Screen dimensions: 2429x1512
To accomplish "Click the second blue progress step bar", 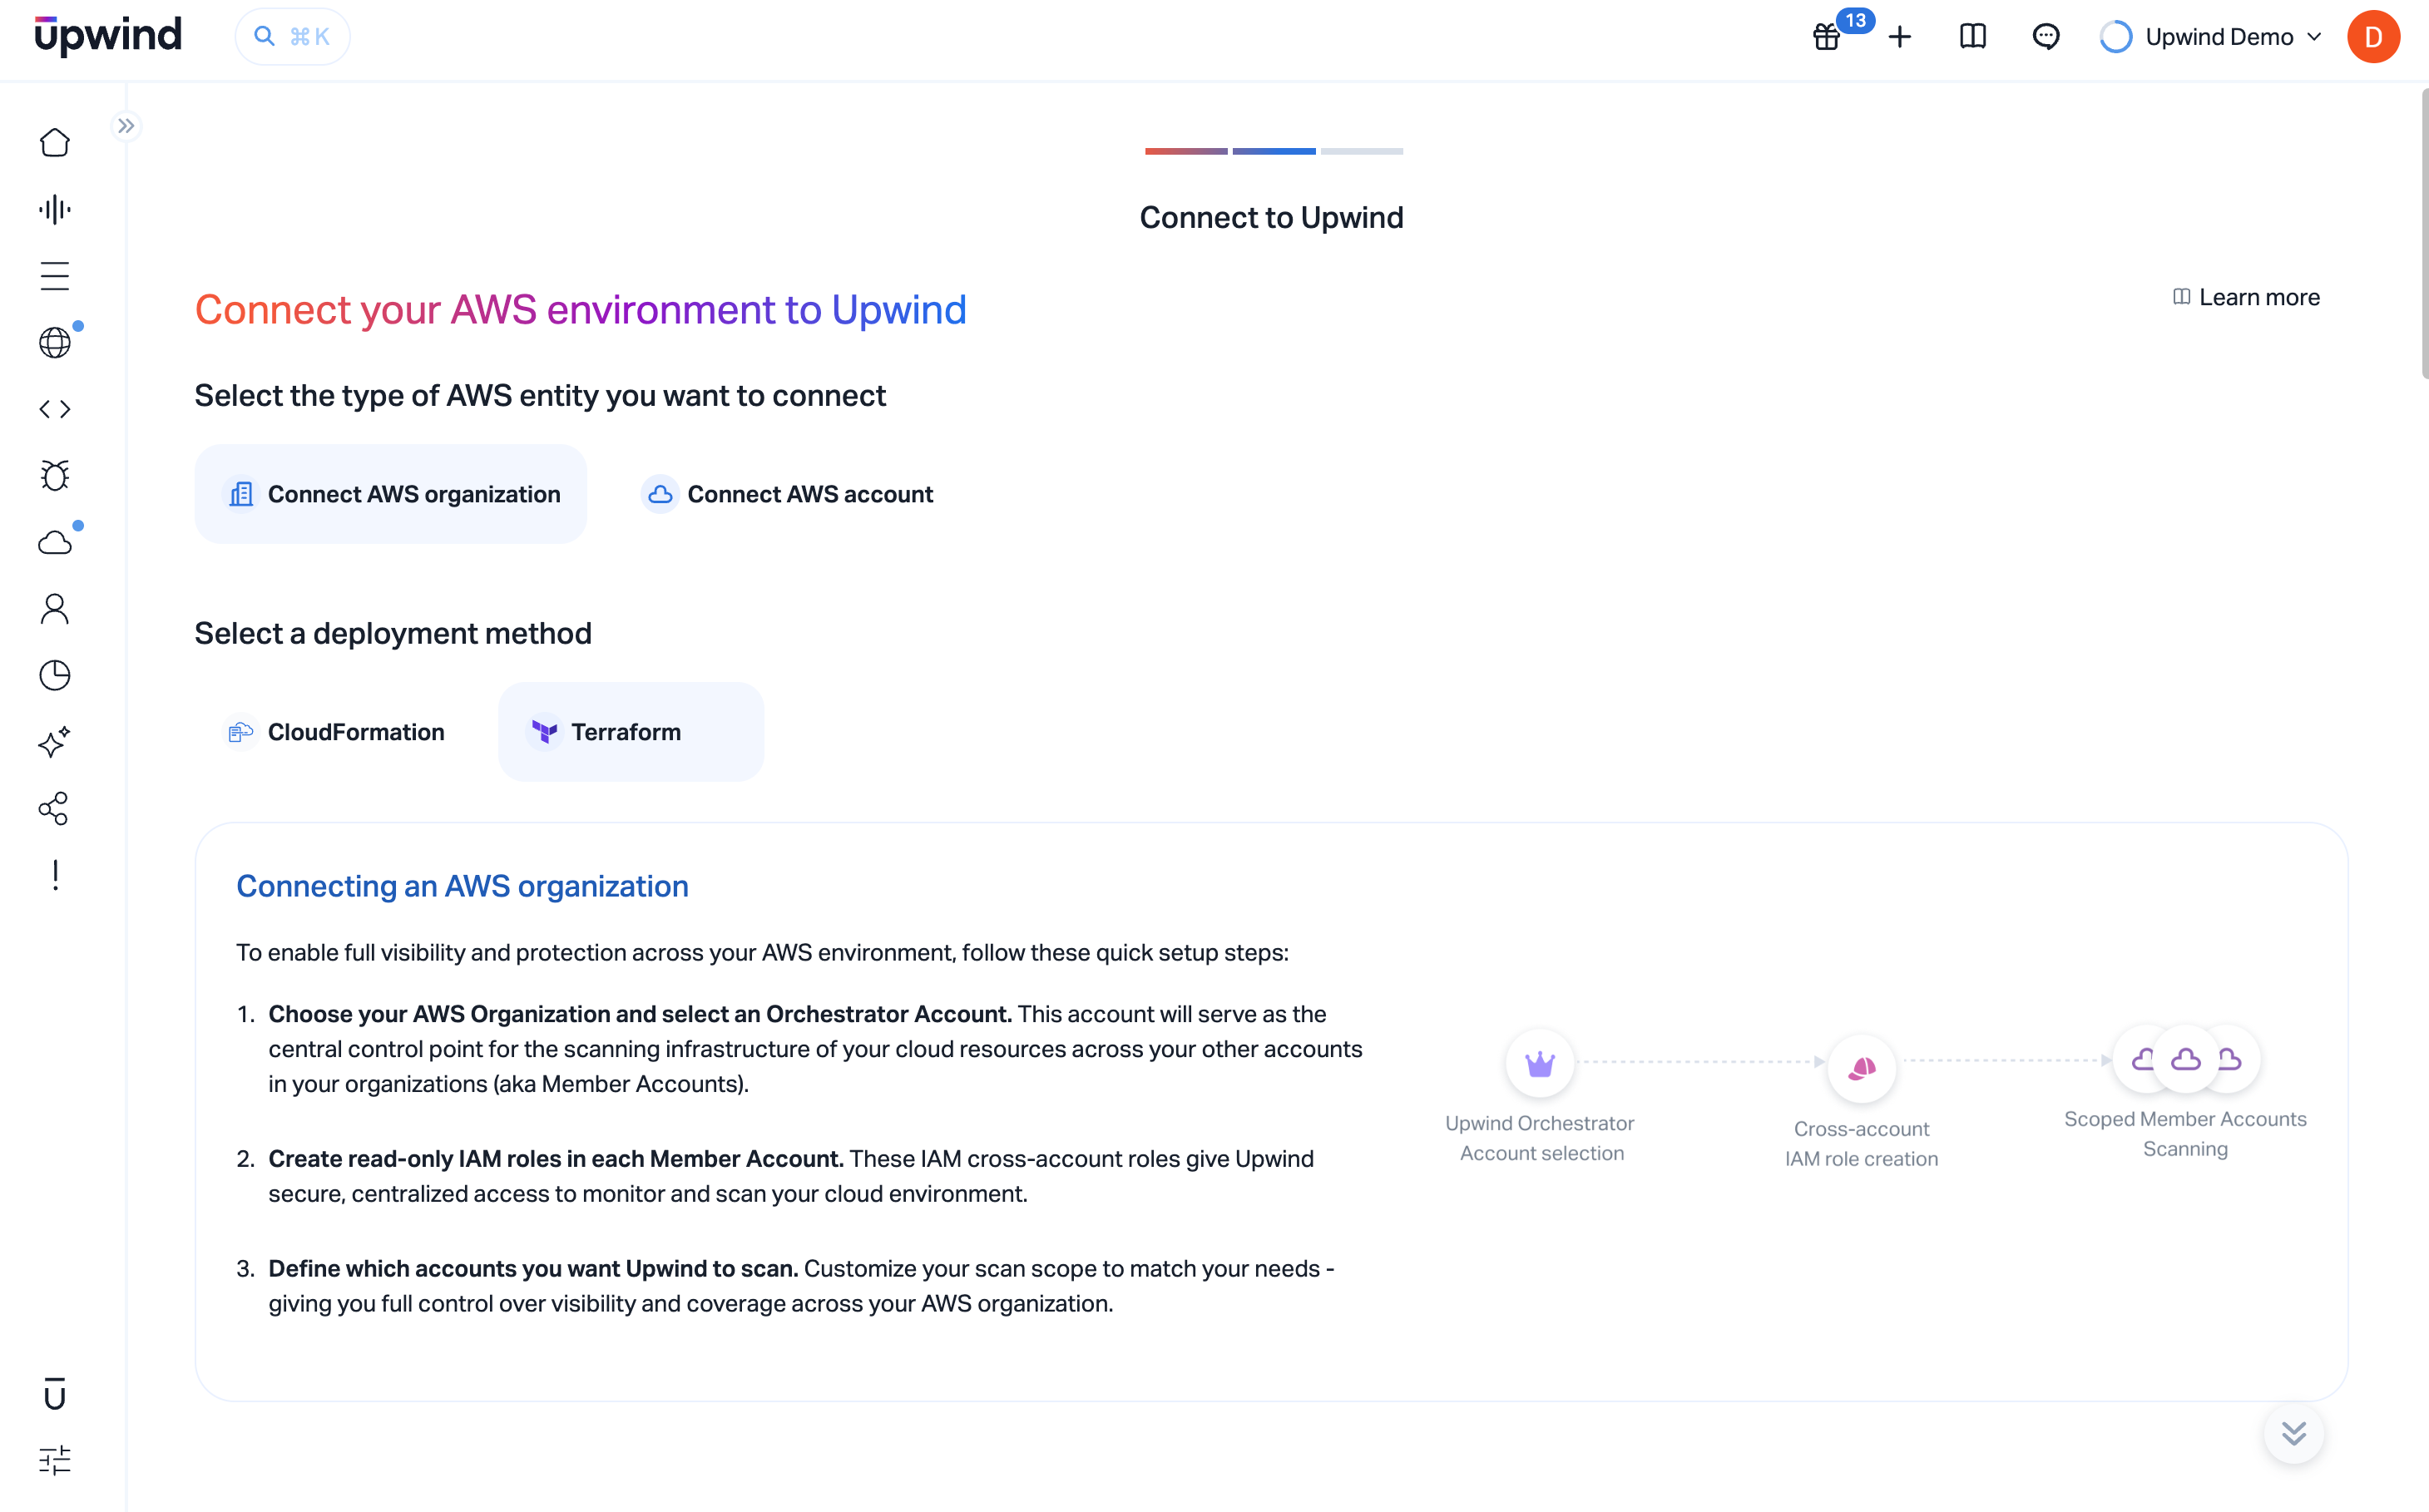I will point(1274,151).
